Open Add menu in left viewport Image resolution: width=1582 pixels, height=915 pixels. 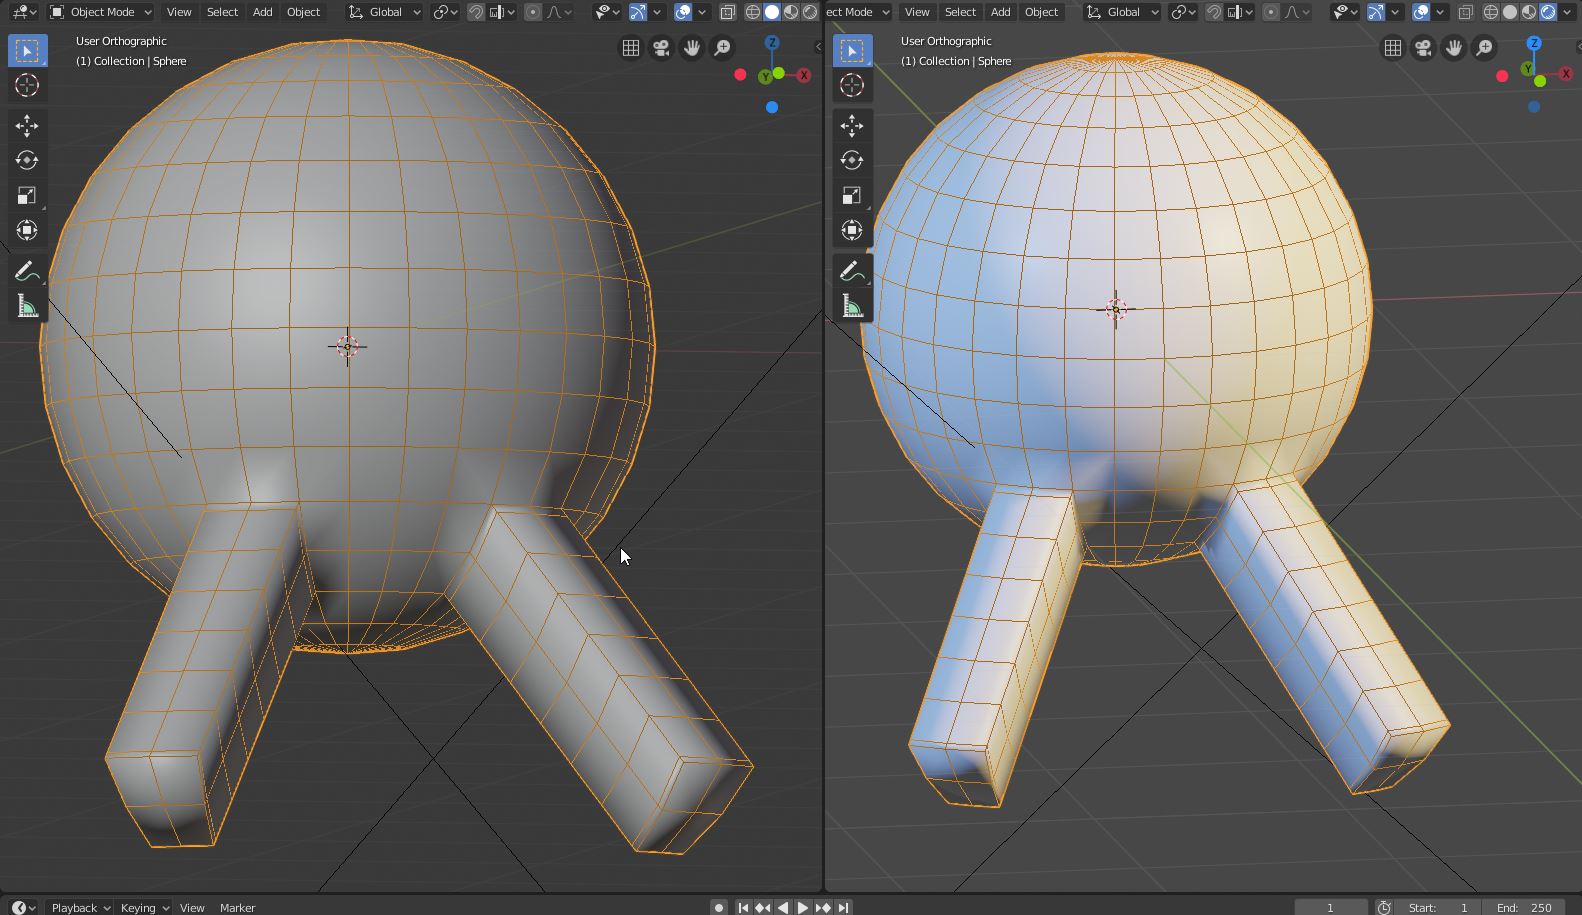click(262, 12)
